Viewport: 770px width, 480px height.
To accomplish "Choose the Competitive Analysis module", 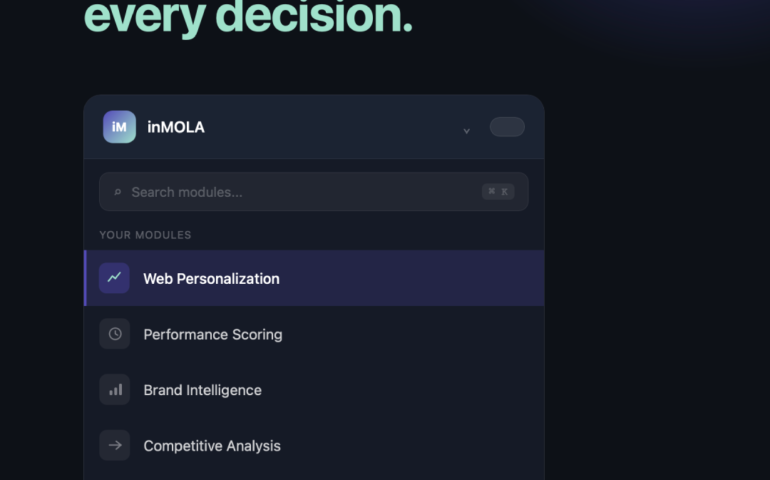I will click(211, 447).
